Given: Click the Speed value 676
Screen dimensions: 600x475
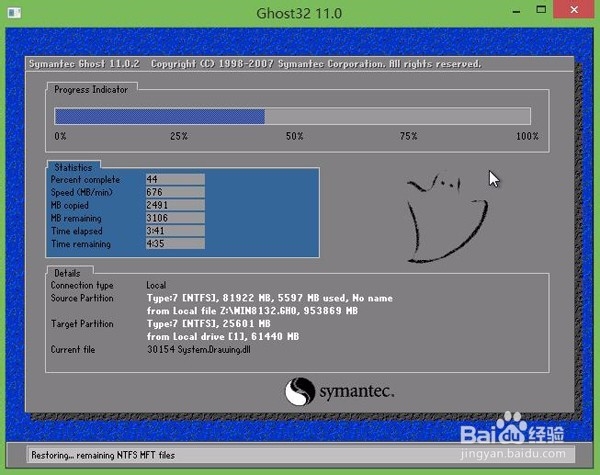Looking at the screenshot, I should point(175,192).
